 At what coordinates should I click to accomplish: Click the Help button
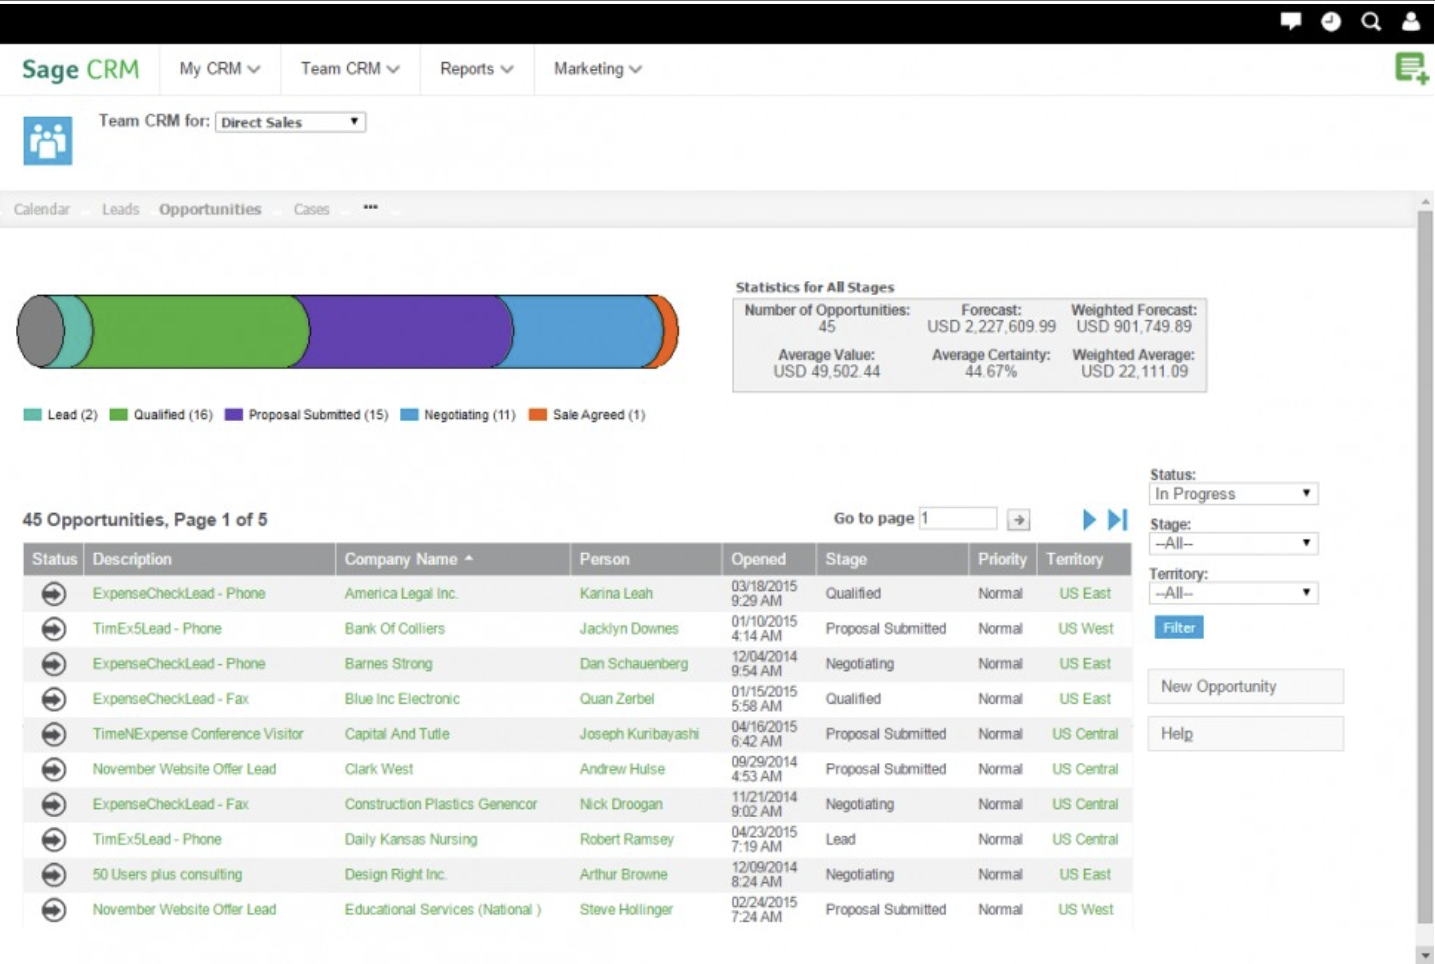(1245, 734)
